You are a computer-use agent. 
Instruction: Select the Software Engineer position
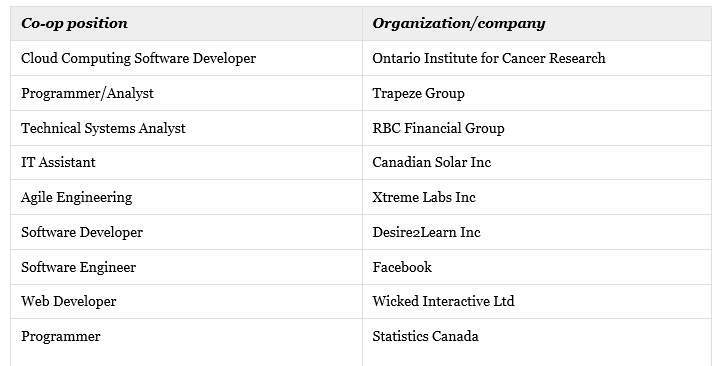(78, 267)
